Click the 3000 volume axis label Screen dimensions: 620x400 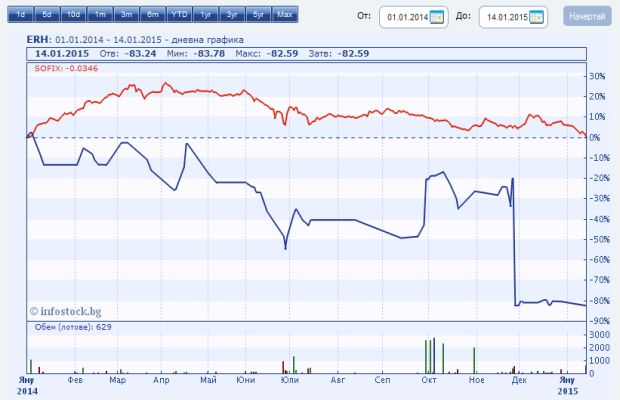click(599, 334)
